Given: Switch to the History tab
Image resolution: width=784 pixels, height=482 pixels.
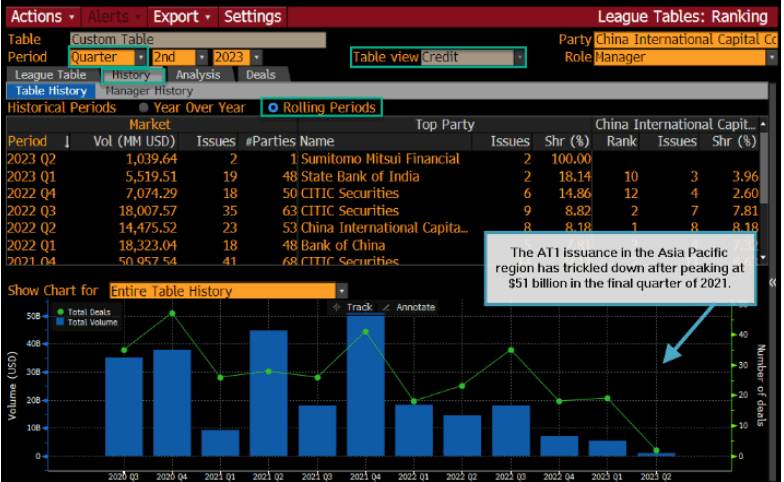Looking at the screenshot, I should [x=131, y=75].
